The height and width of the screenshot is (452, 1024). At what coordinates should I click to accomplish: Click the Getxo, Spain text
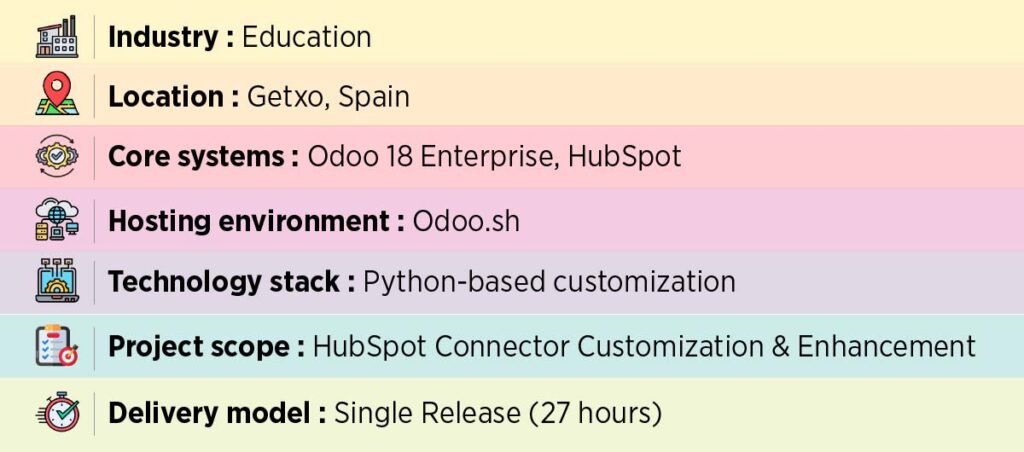328,97
